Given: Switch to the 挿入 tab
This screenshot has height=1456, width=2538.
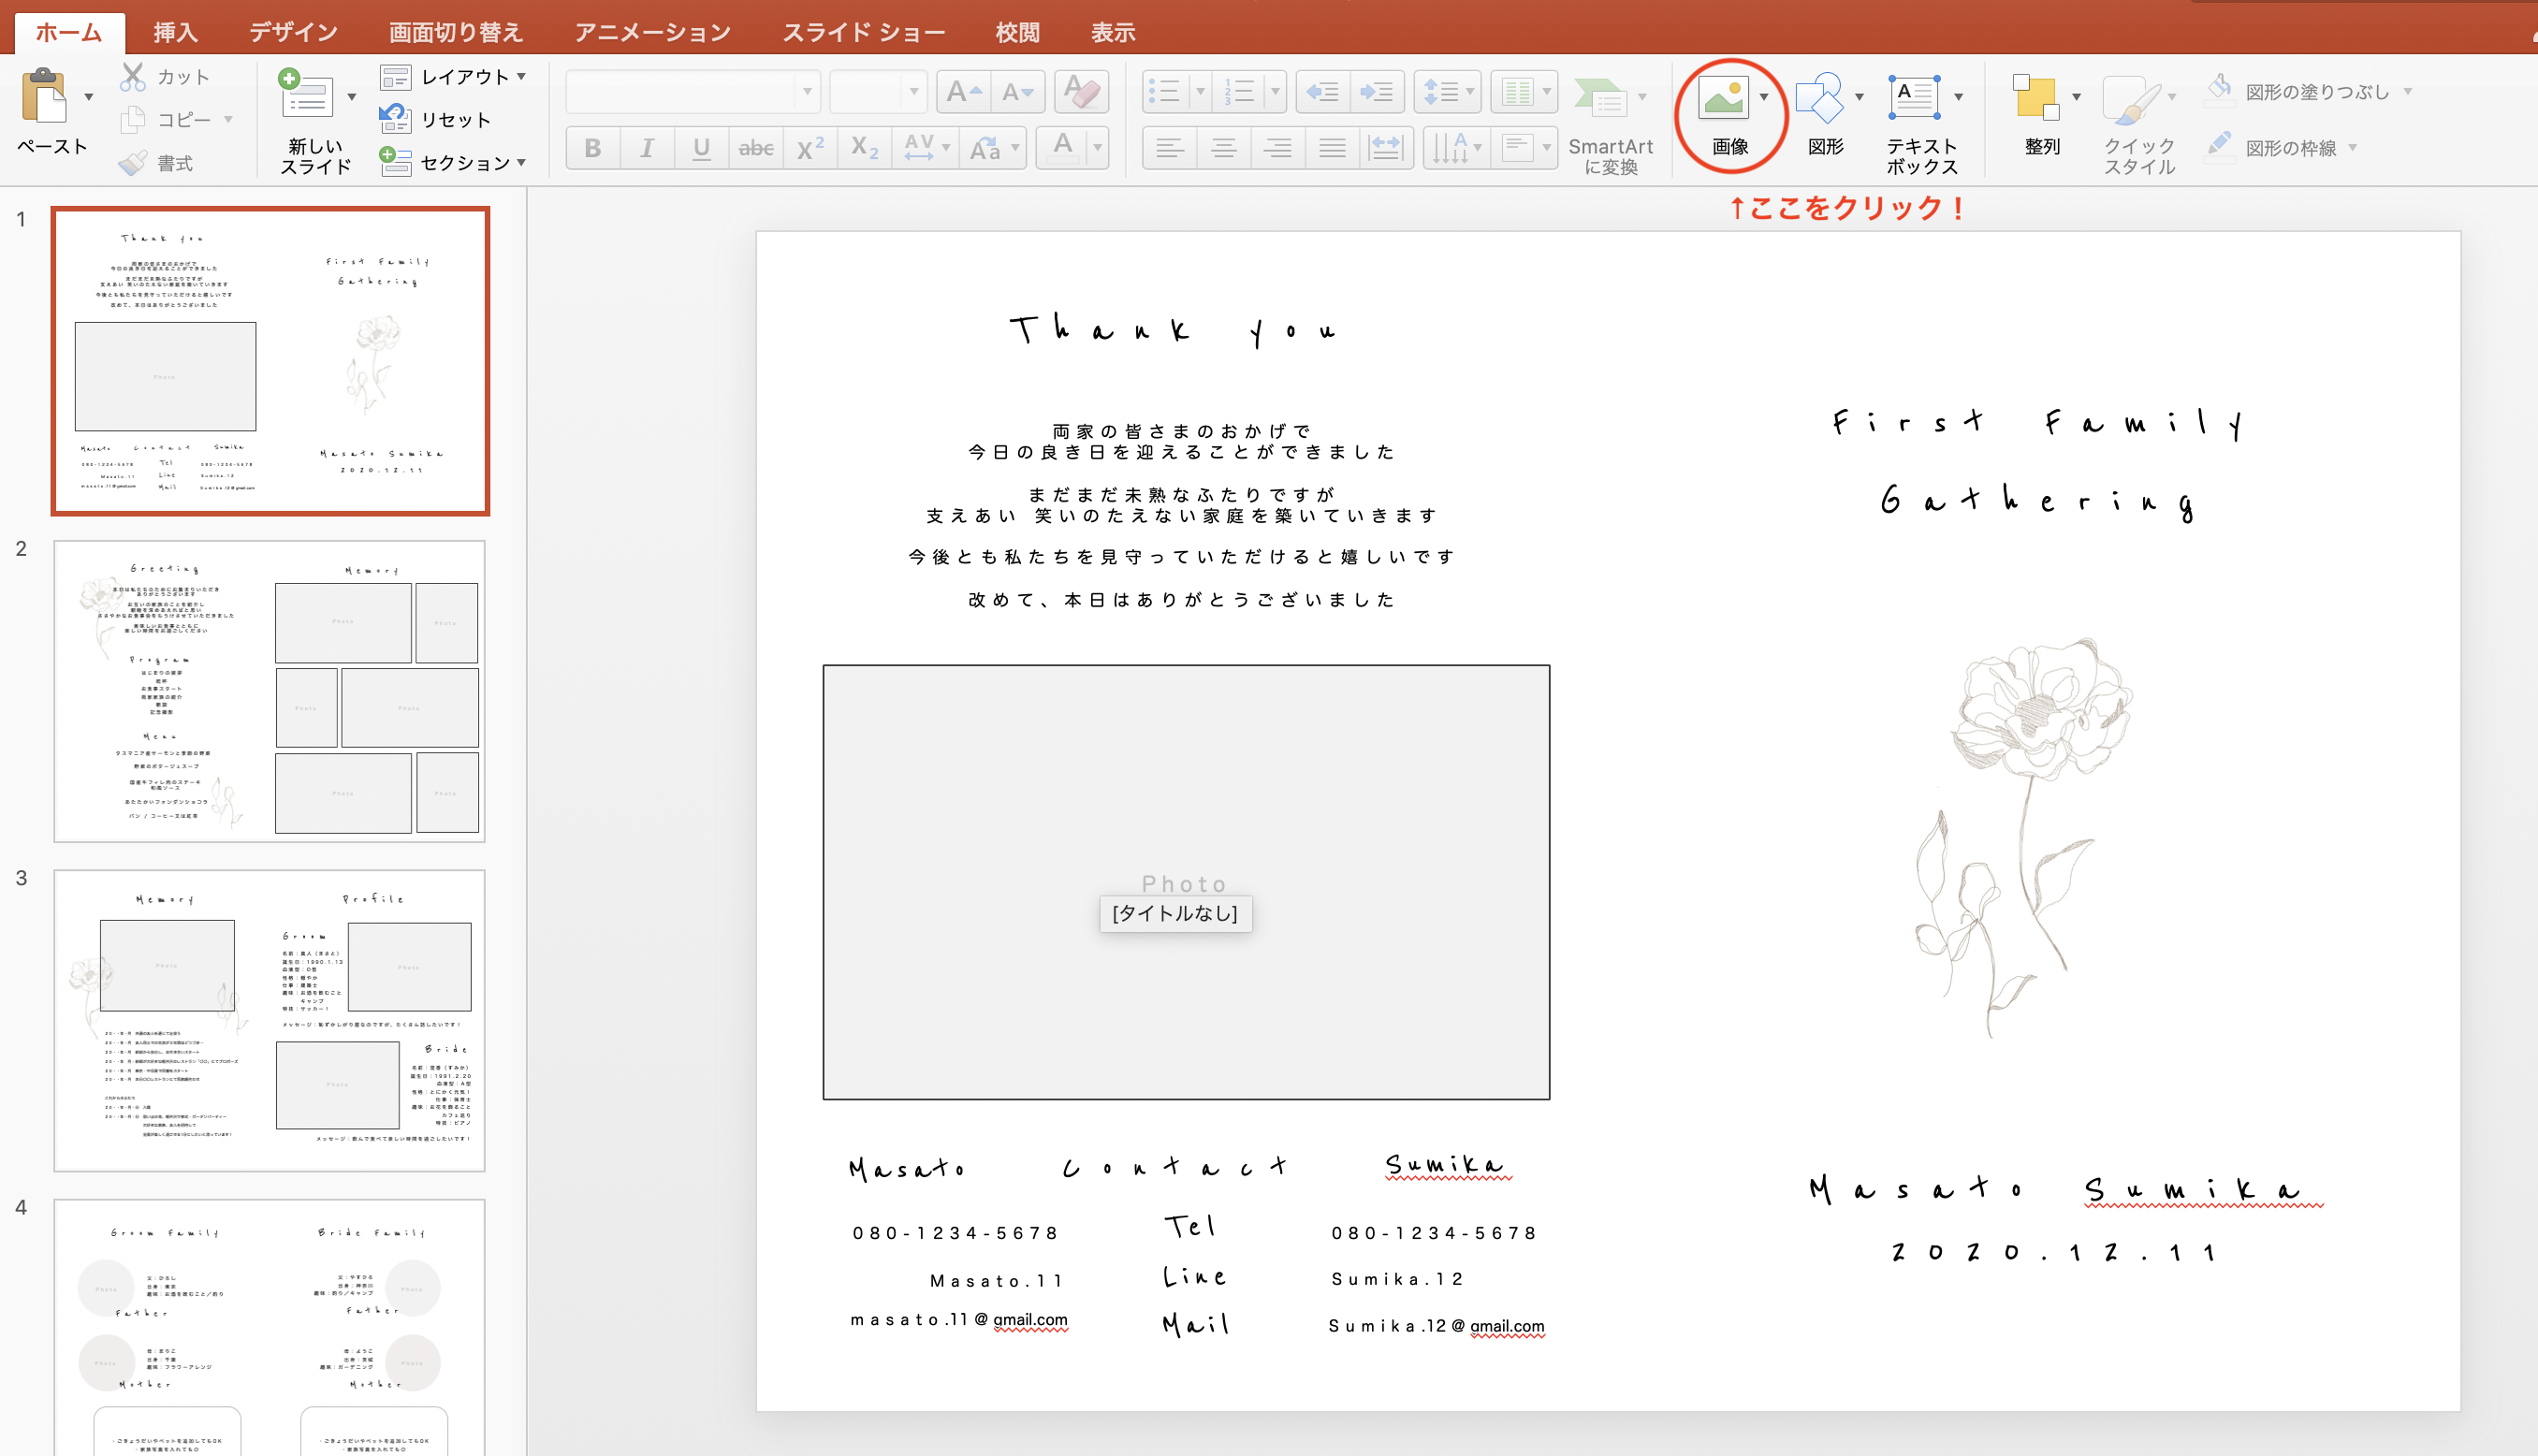Looking at the screenshot, I should (x=175, y=32).
